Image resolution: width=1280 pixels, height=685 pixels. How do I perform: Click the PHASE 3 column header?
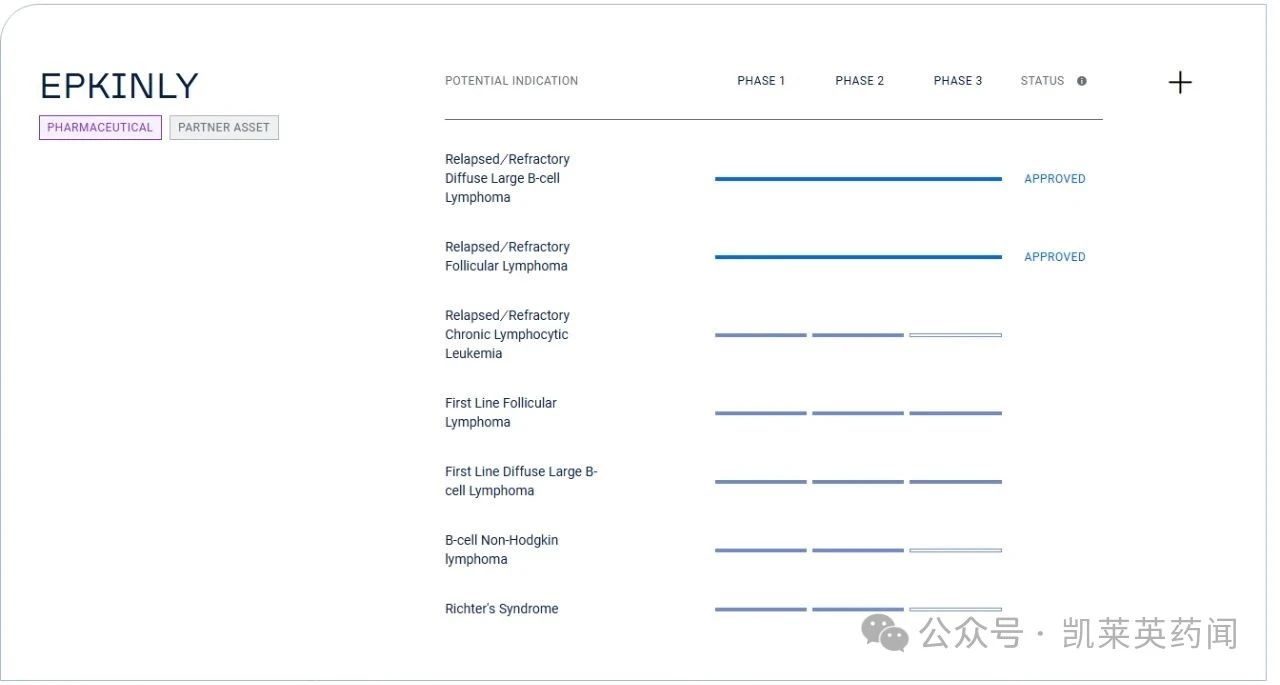point(958,81)
